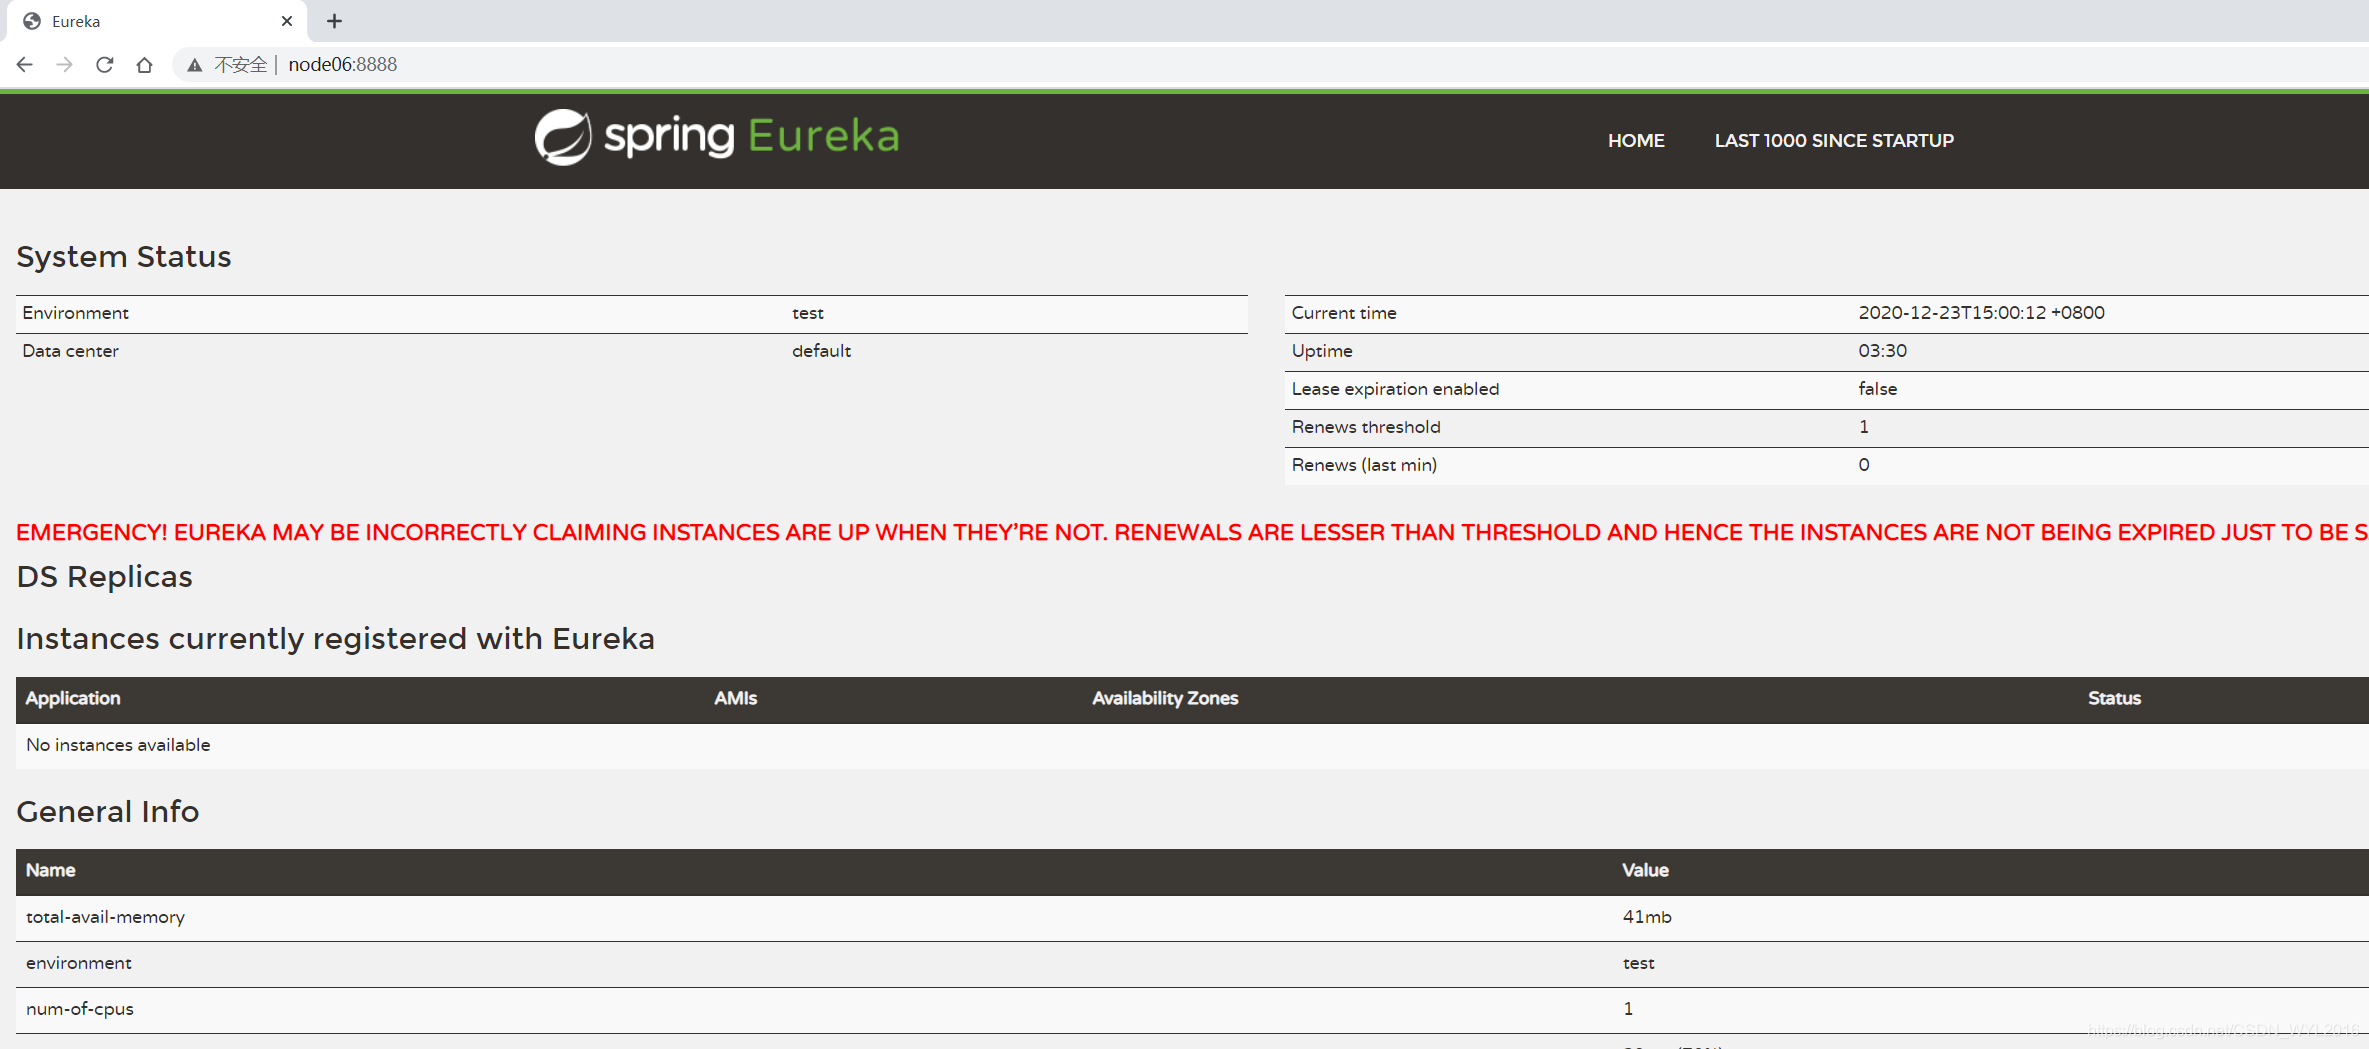Select the 'false' lease expiration value
Viewport: 2369px width, 1049px height.
pos(1878,389)
